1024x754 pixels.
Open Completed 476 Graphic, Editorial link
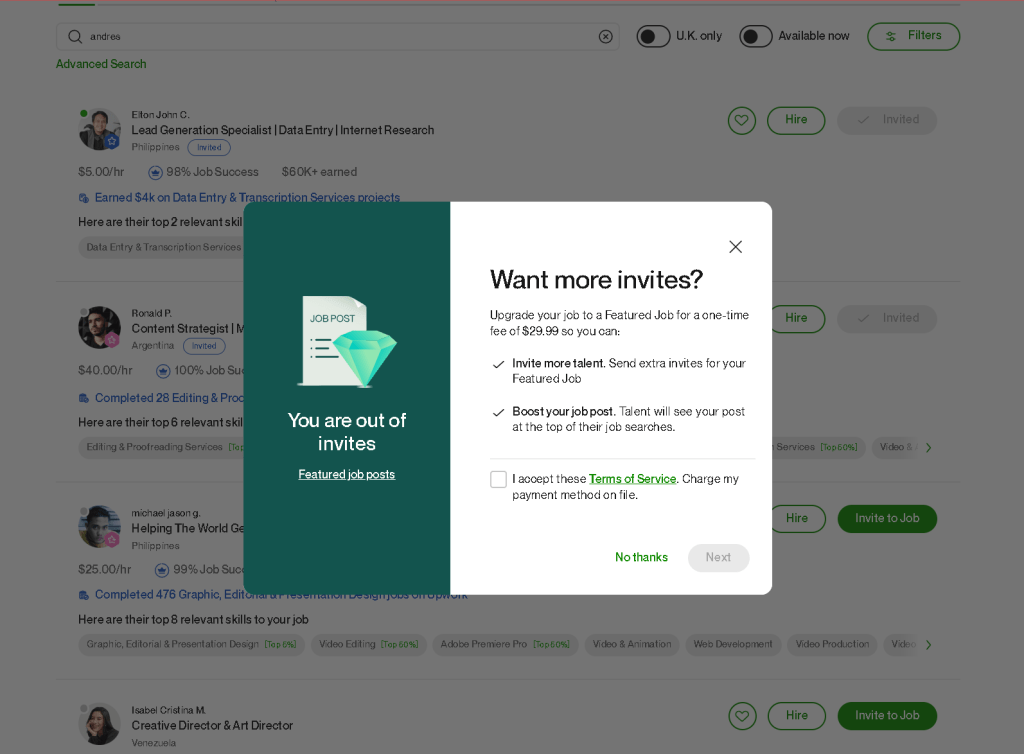(281, 595)
